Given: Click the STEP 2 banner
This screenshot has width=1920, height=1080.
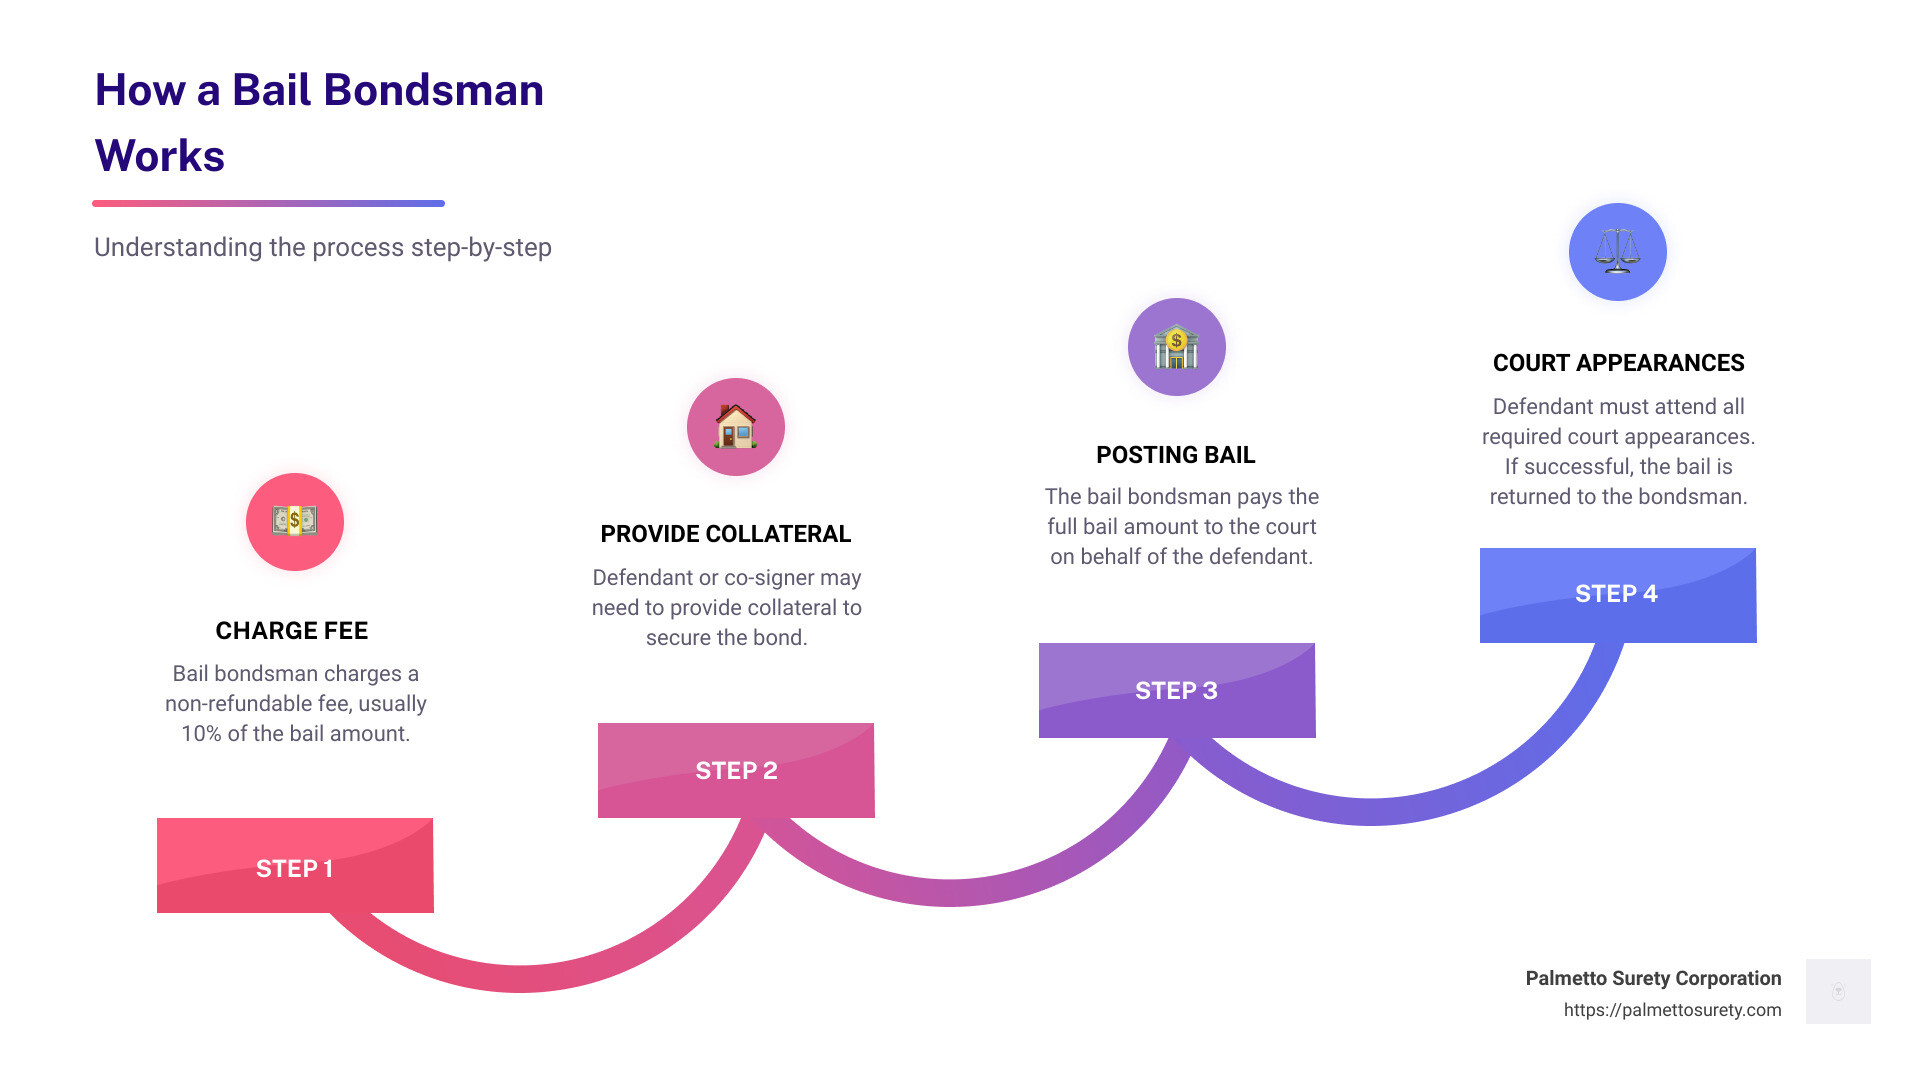Looking at the screenshot, I should (x=736, y=770).
